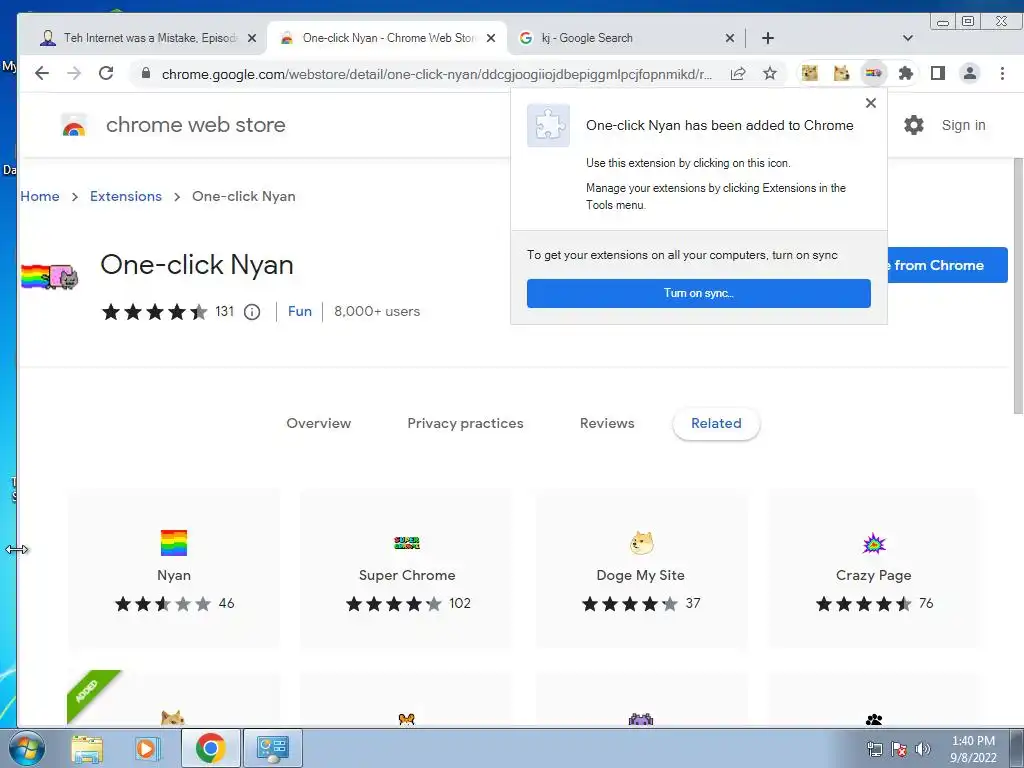Click Chrome taskbar icon
Viewport: 1024px width, 768px height.
point(210,748)
